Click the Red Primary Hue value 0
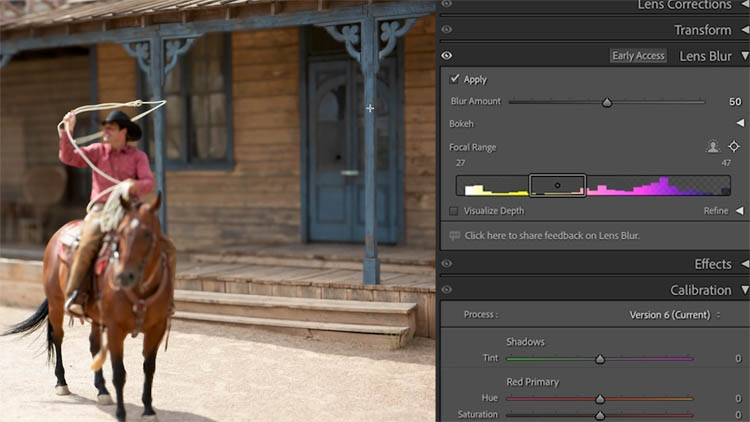Screen dimensions: 750x422 [x=738, y=398]
